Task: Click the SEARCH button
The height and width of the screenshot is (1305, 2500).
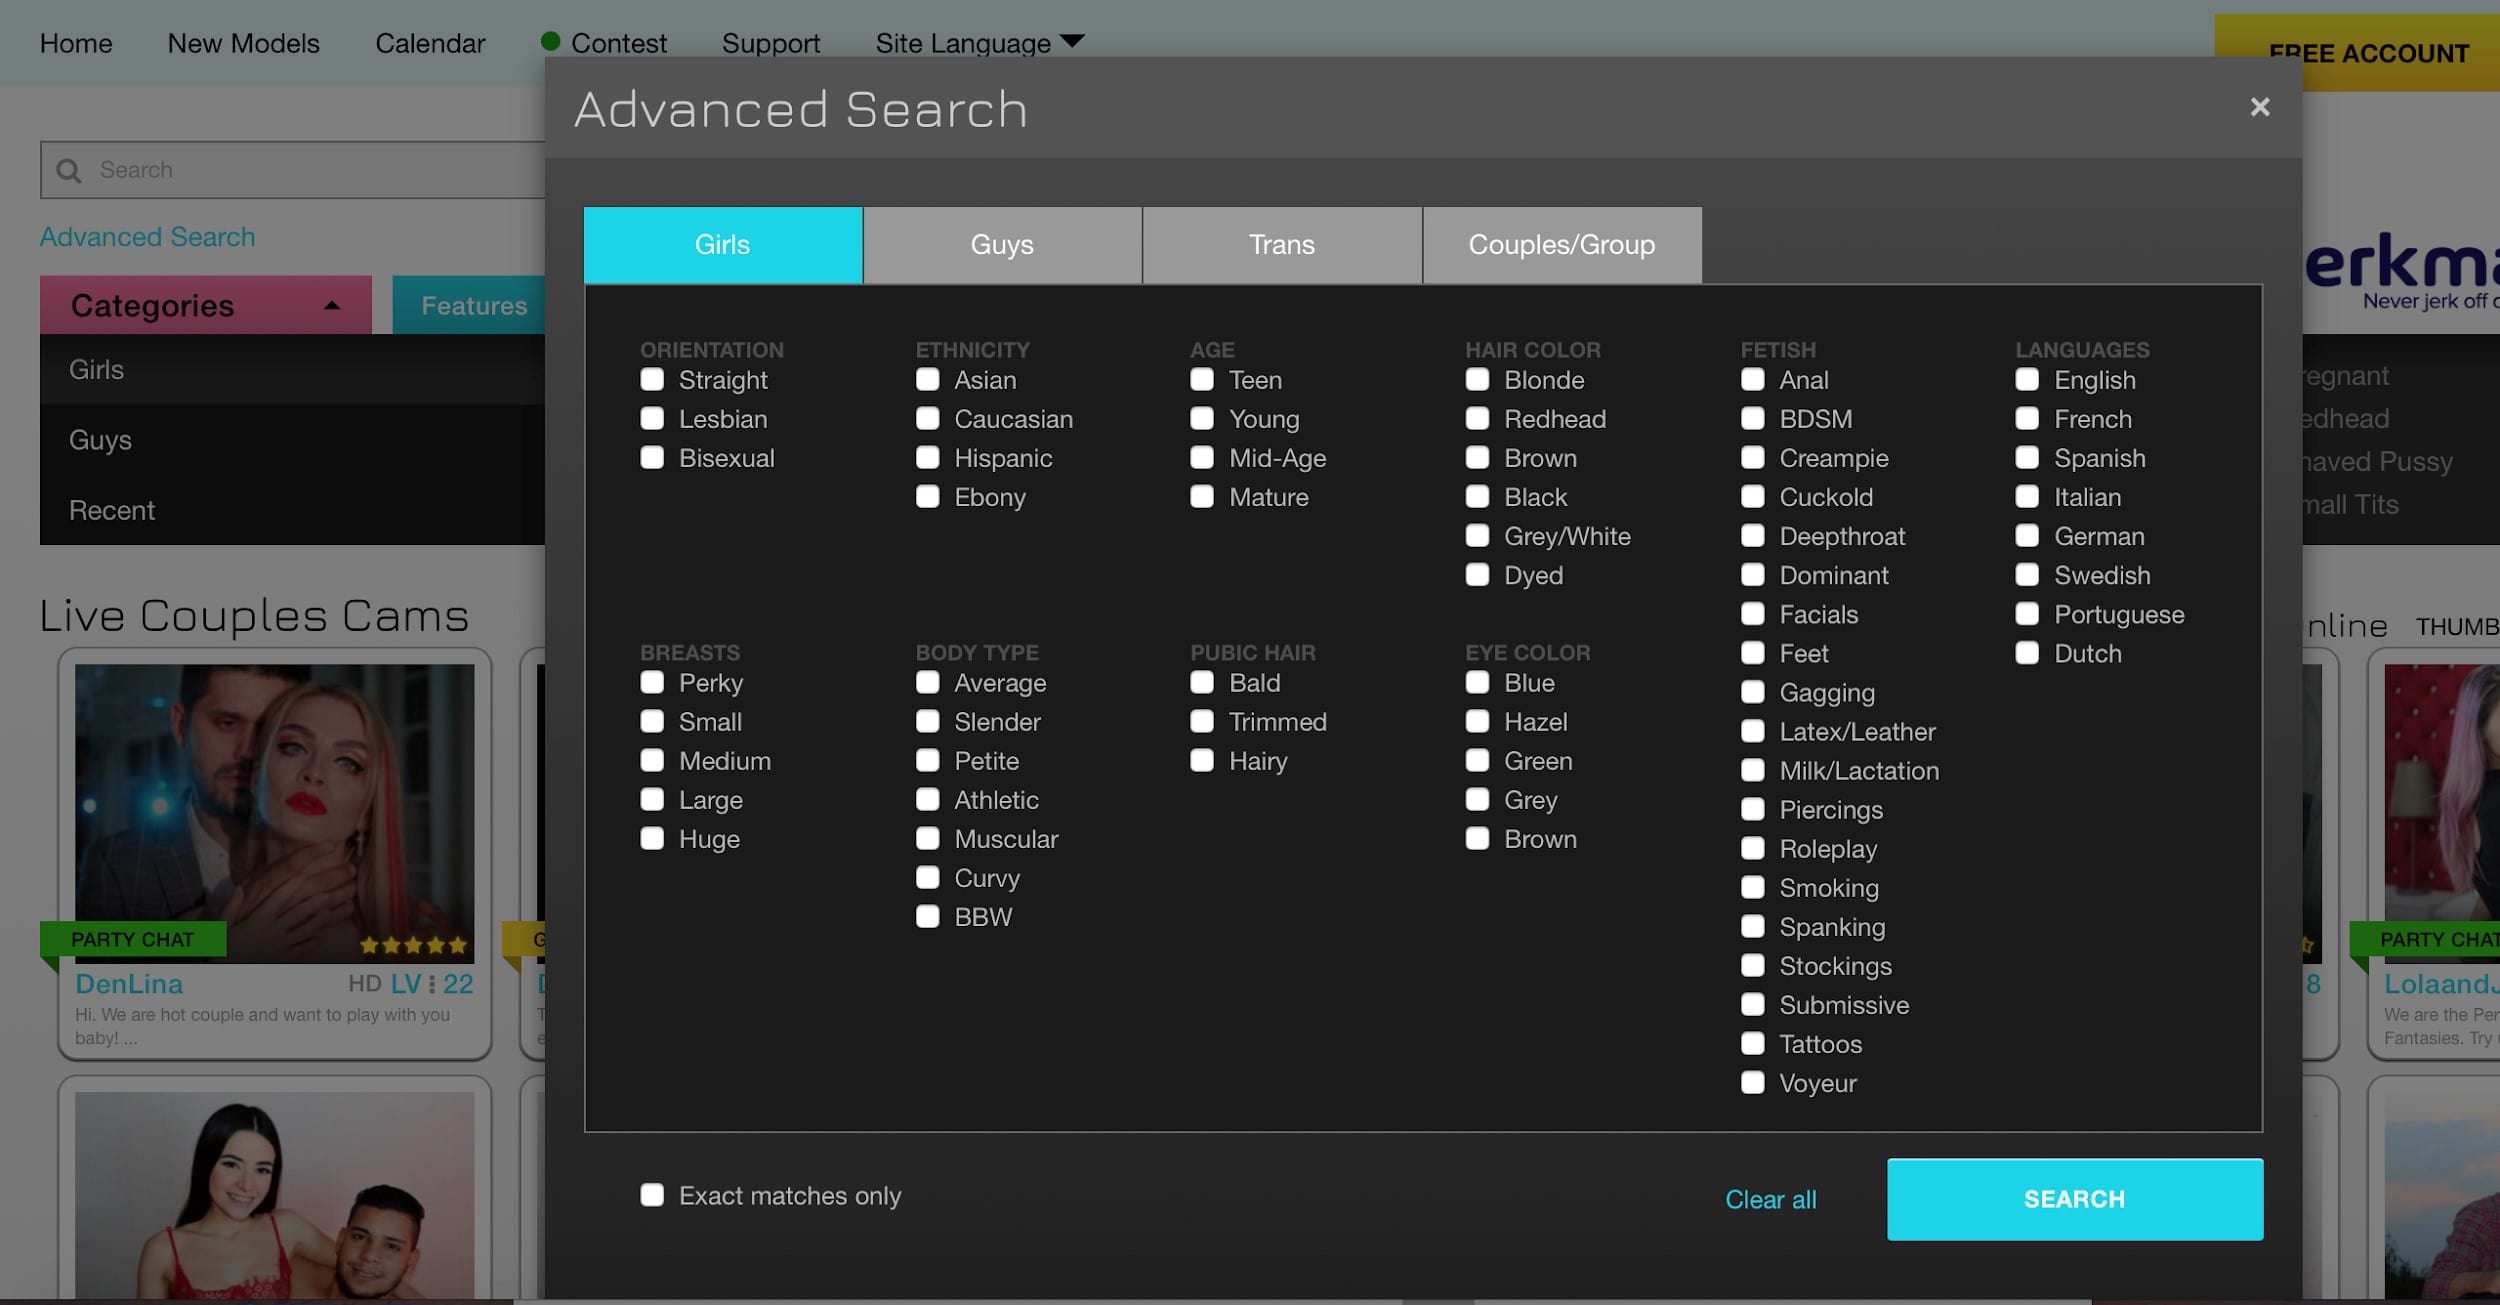Action: (x=2075, y=1199)
